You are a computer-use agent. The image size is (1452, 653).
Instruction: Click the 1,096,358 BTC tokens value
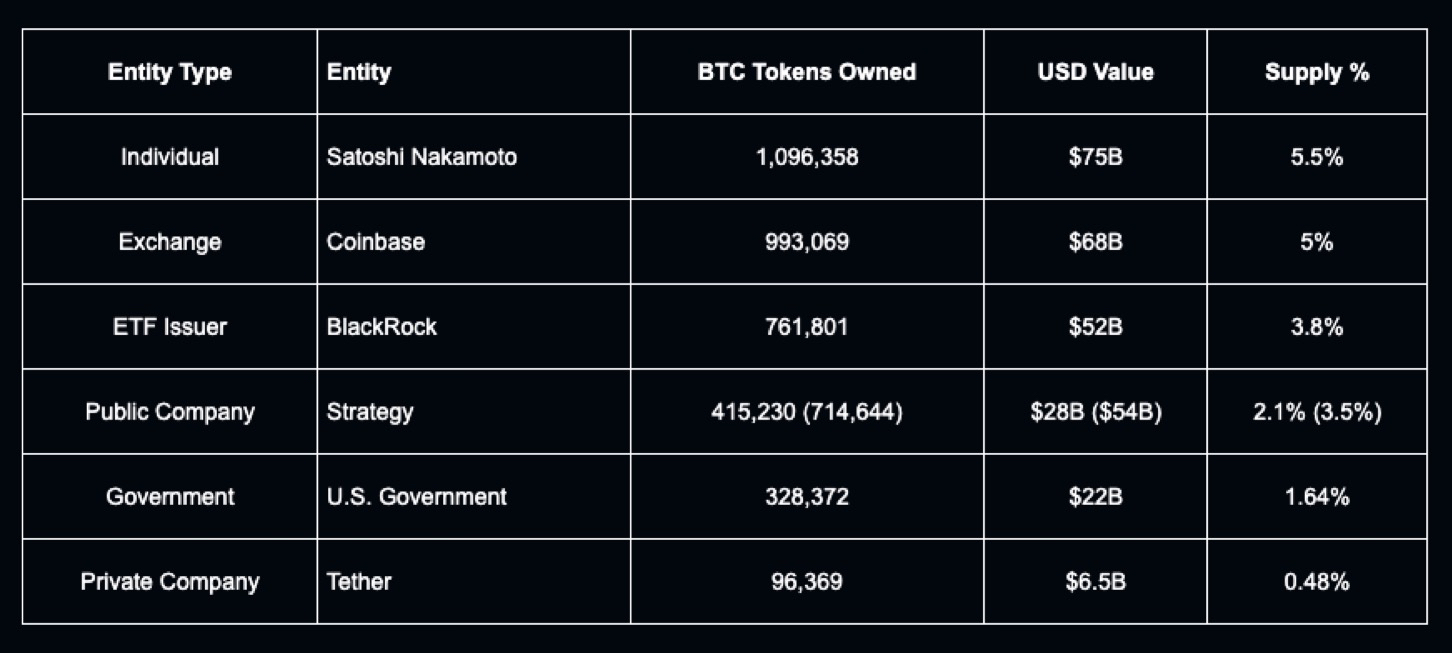tap(807, 157)
